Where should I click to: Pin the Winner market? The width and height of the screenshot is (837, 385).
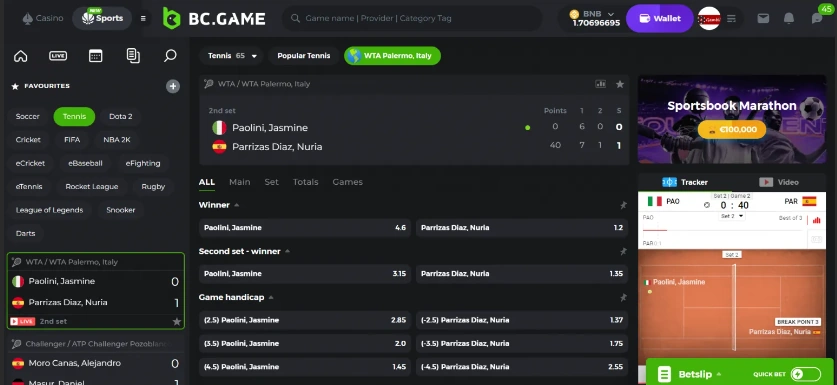pos(623,205)
